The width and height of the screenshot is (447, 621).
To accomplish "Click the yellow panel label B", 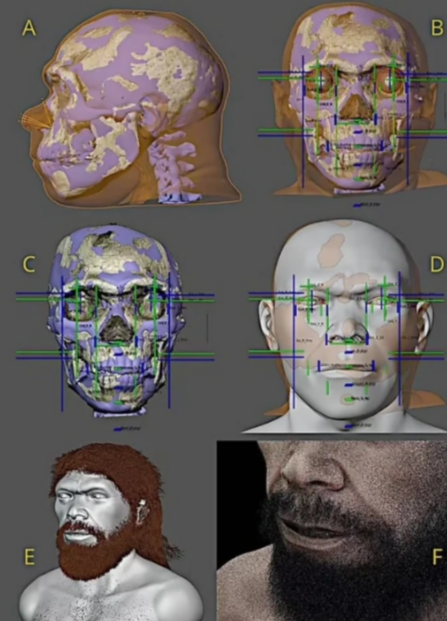I will 437,28.
